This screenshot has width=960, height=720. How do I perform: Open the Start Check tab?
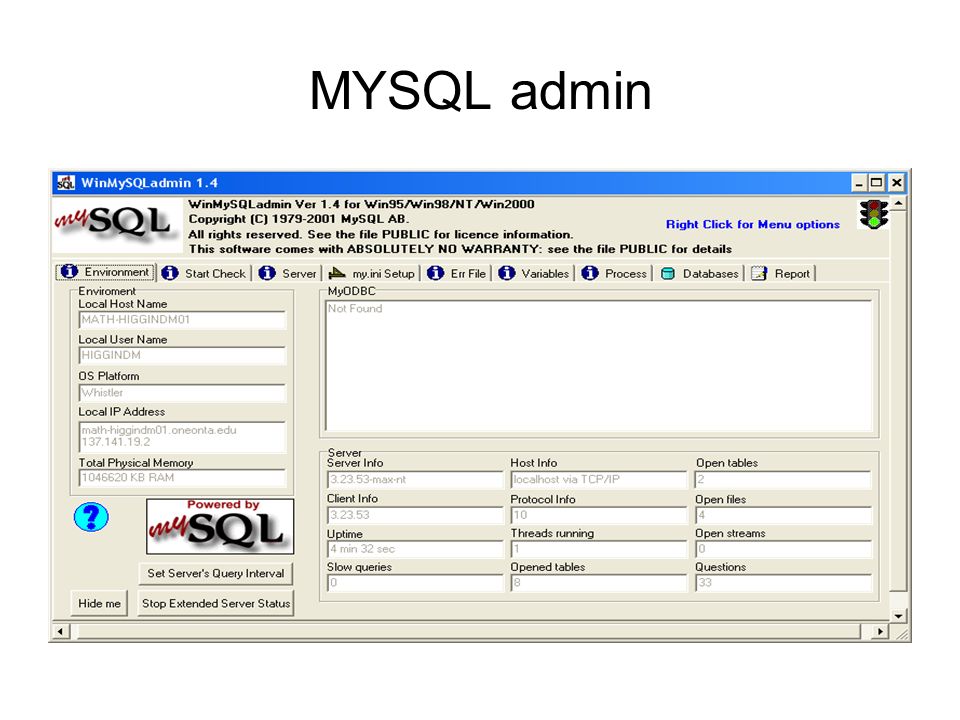[x=204, y=274]
